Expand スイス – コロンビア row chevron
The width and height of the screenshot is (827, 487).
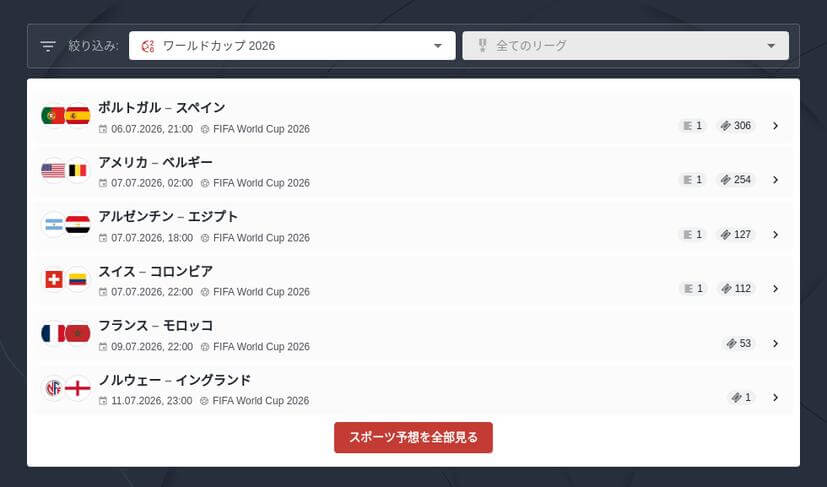pyautogui.click(x=775, y=289)
